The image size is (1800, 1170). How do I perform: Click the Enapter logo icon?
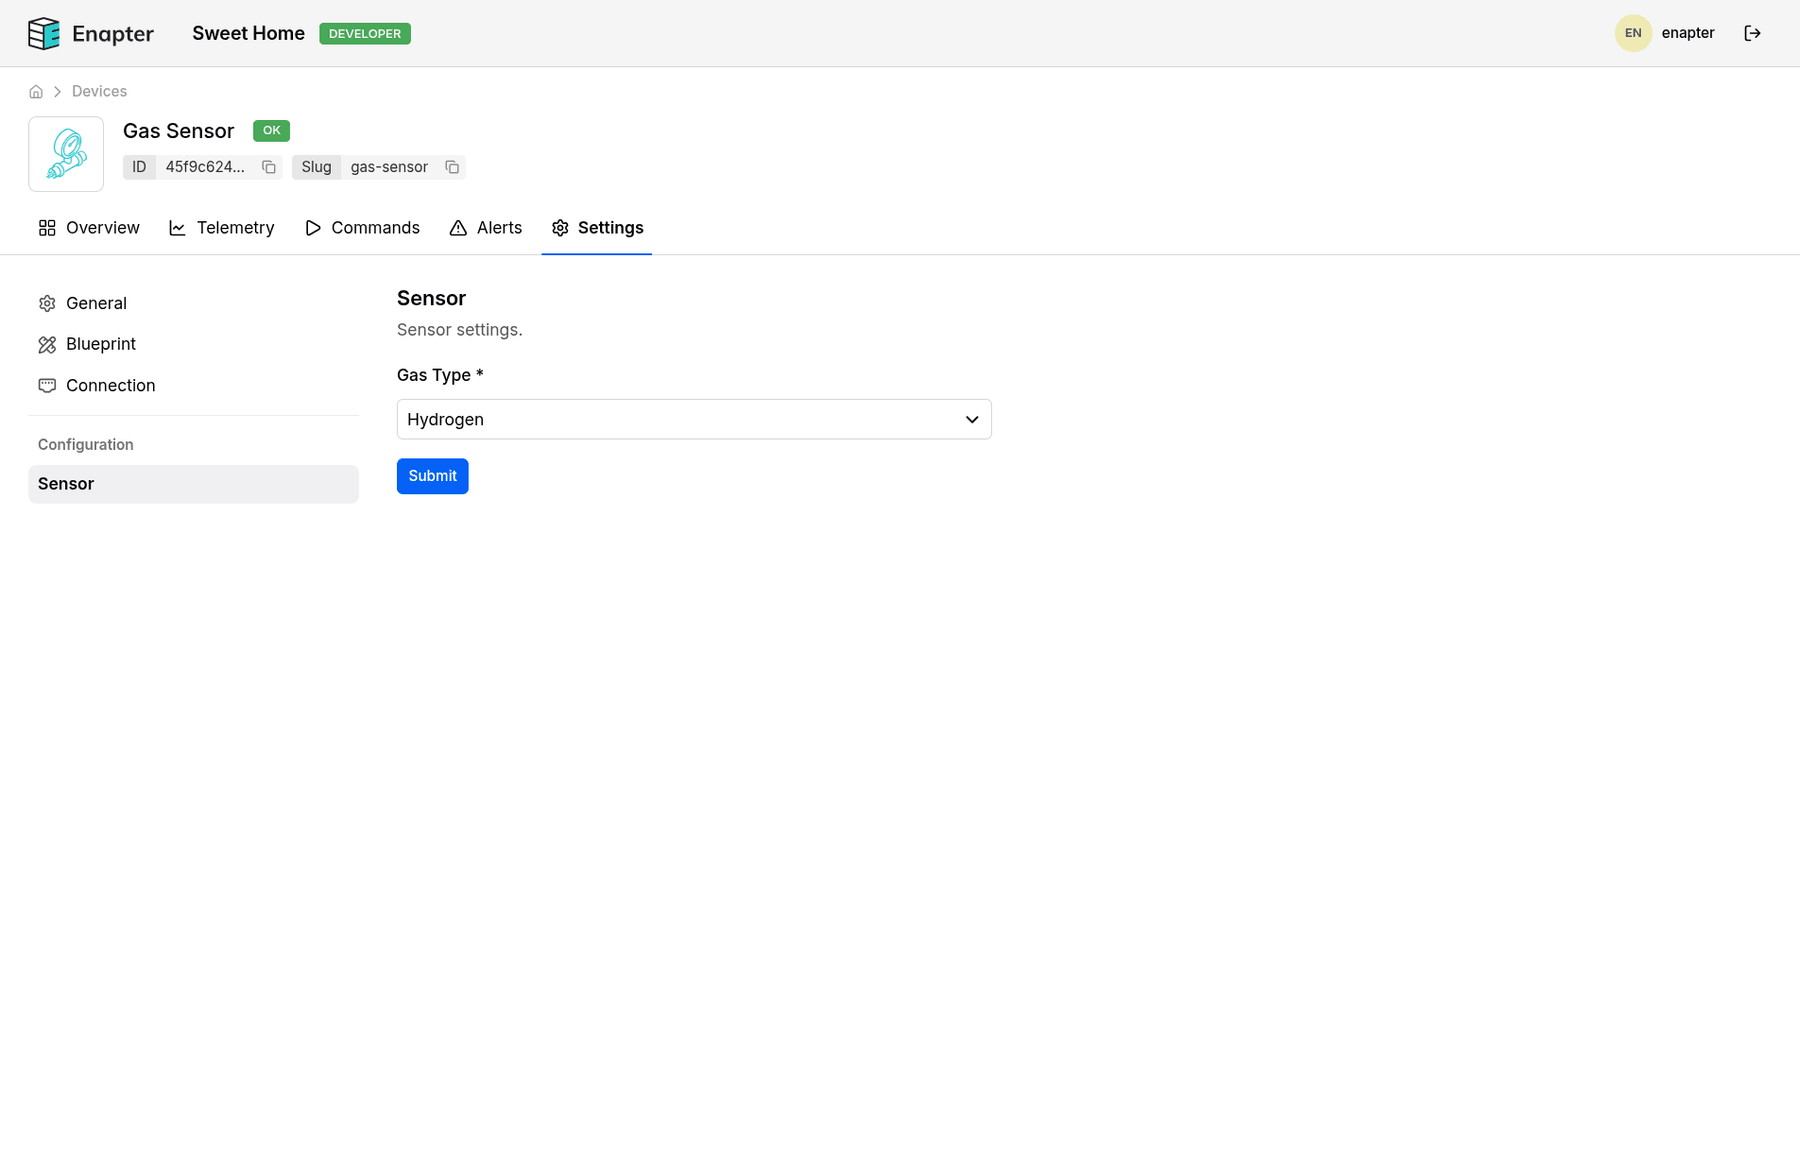click(x=43, y=33)
